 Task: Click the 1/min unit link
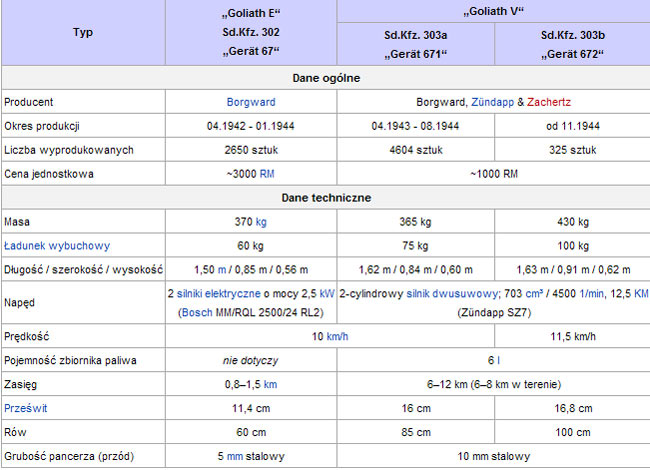(592, 294)
